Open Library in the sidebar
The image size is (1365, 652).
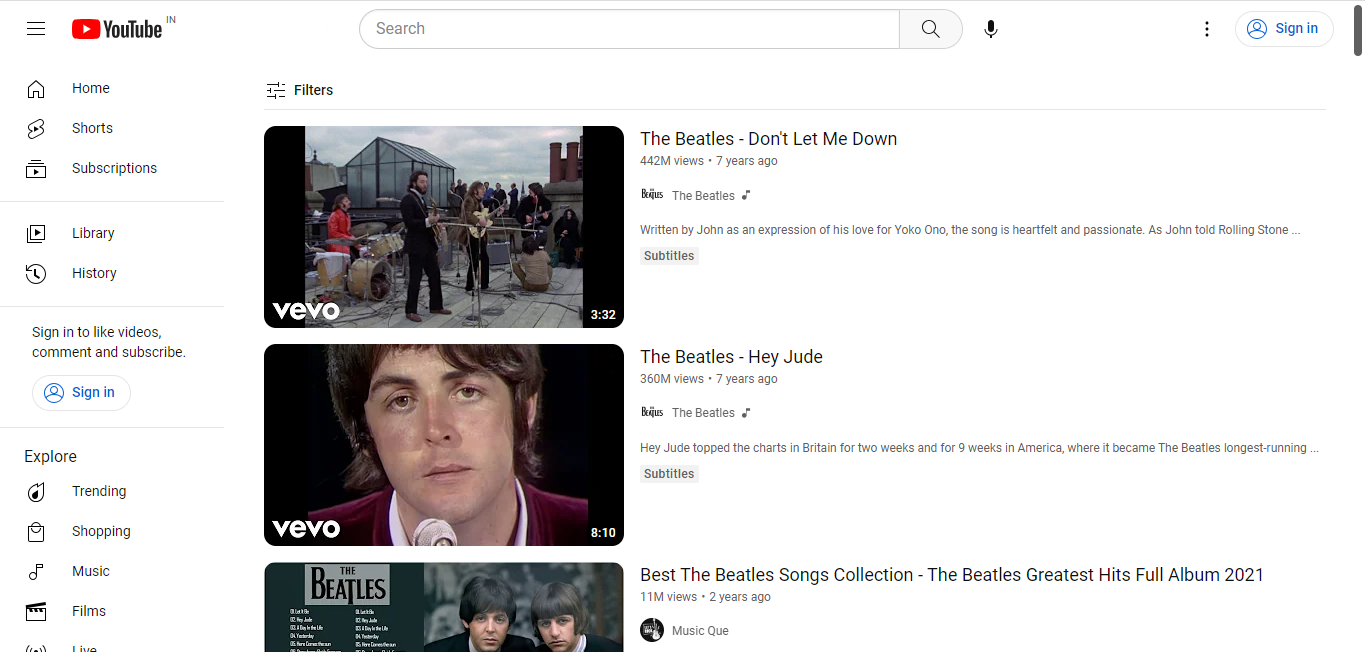(x=93, y=233)
